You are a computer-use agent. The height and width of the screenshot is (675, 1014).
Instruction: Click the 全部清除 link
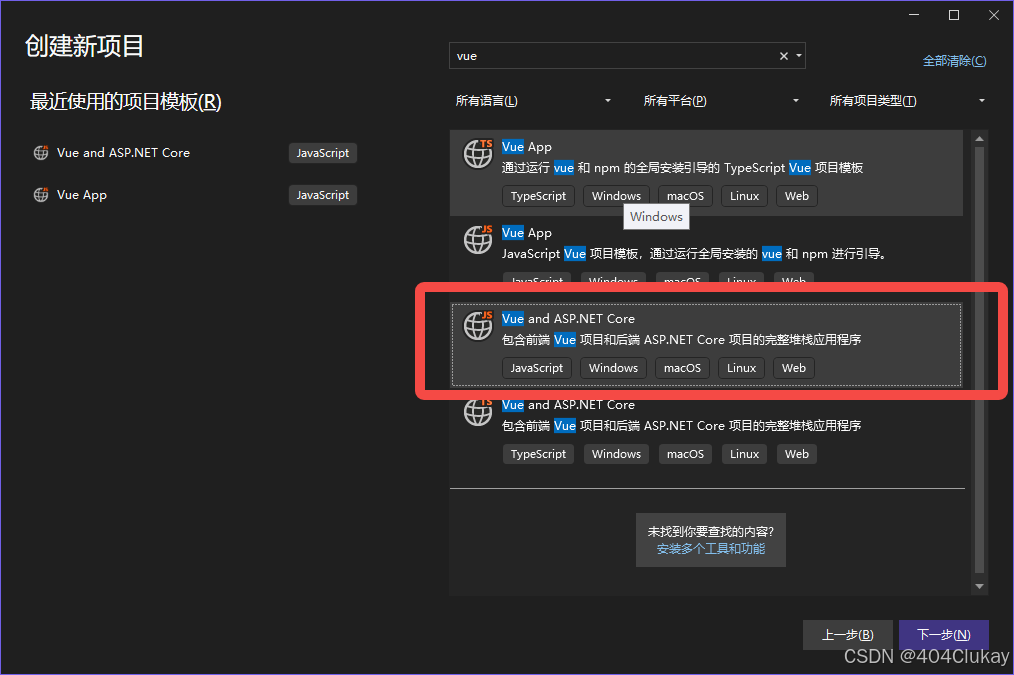tap(955, 61)
